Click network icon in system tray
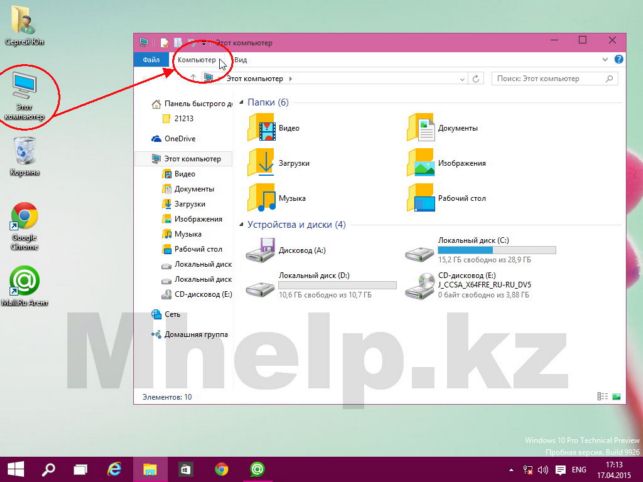 tap(528, 470)
